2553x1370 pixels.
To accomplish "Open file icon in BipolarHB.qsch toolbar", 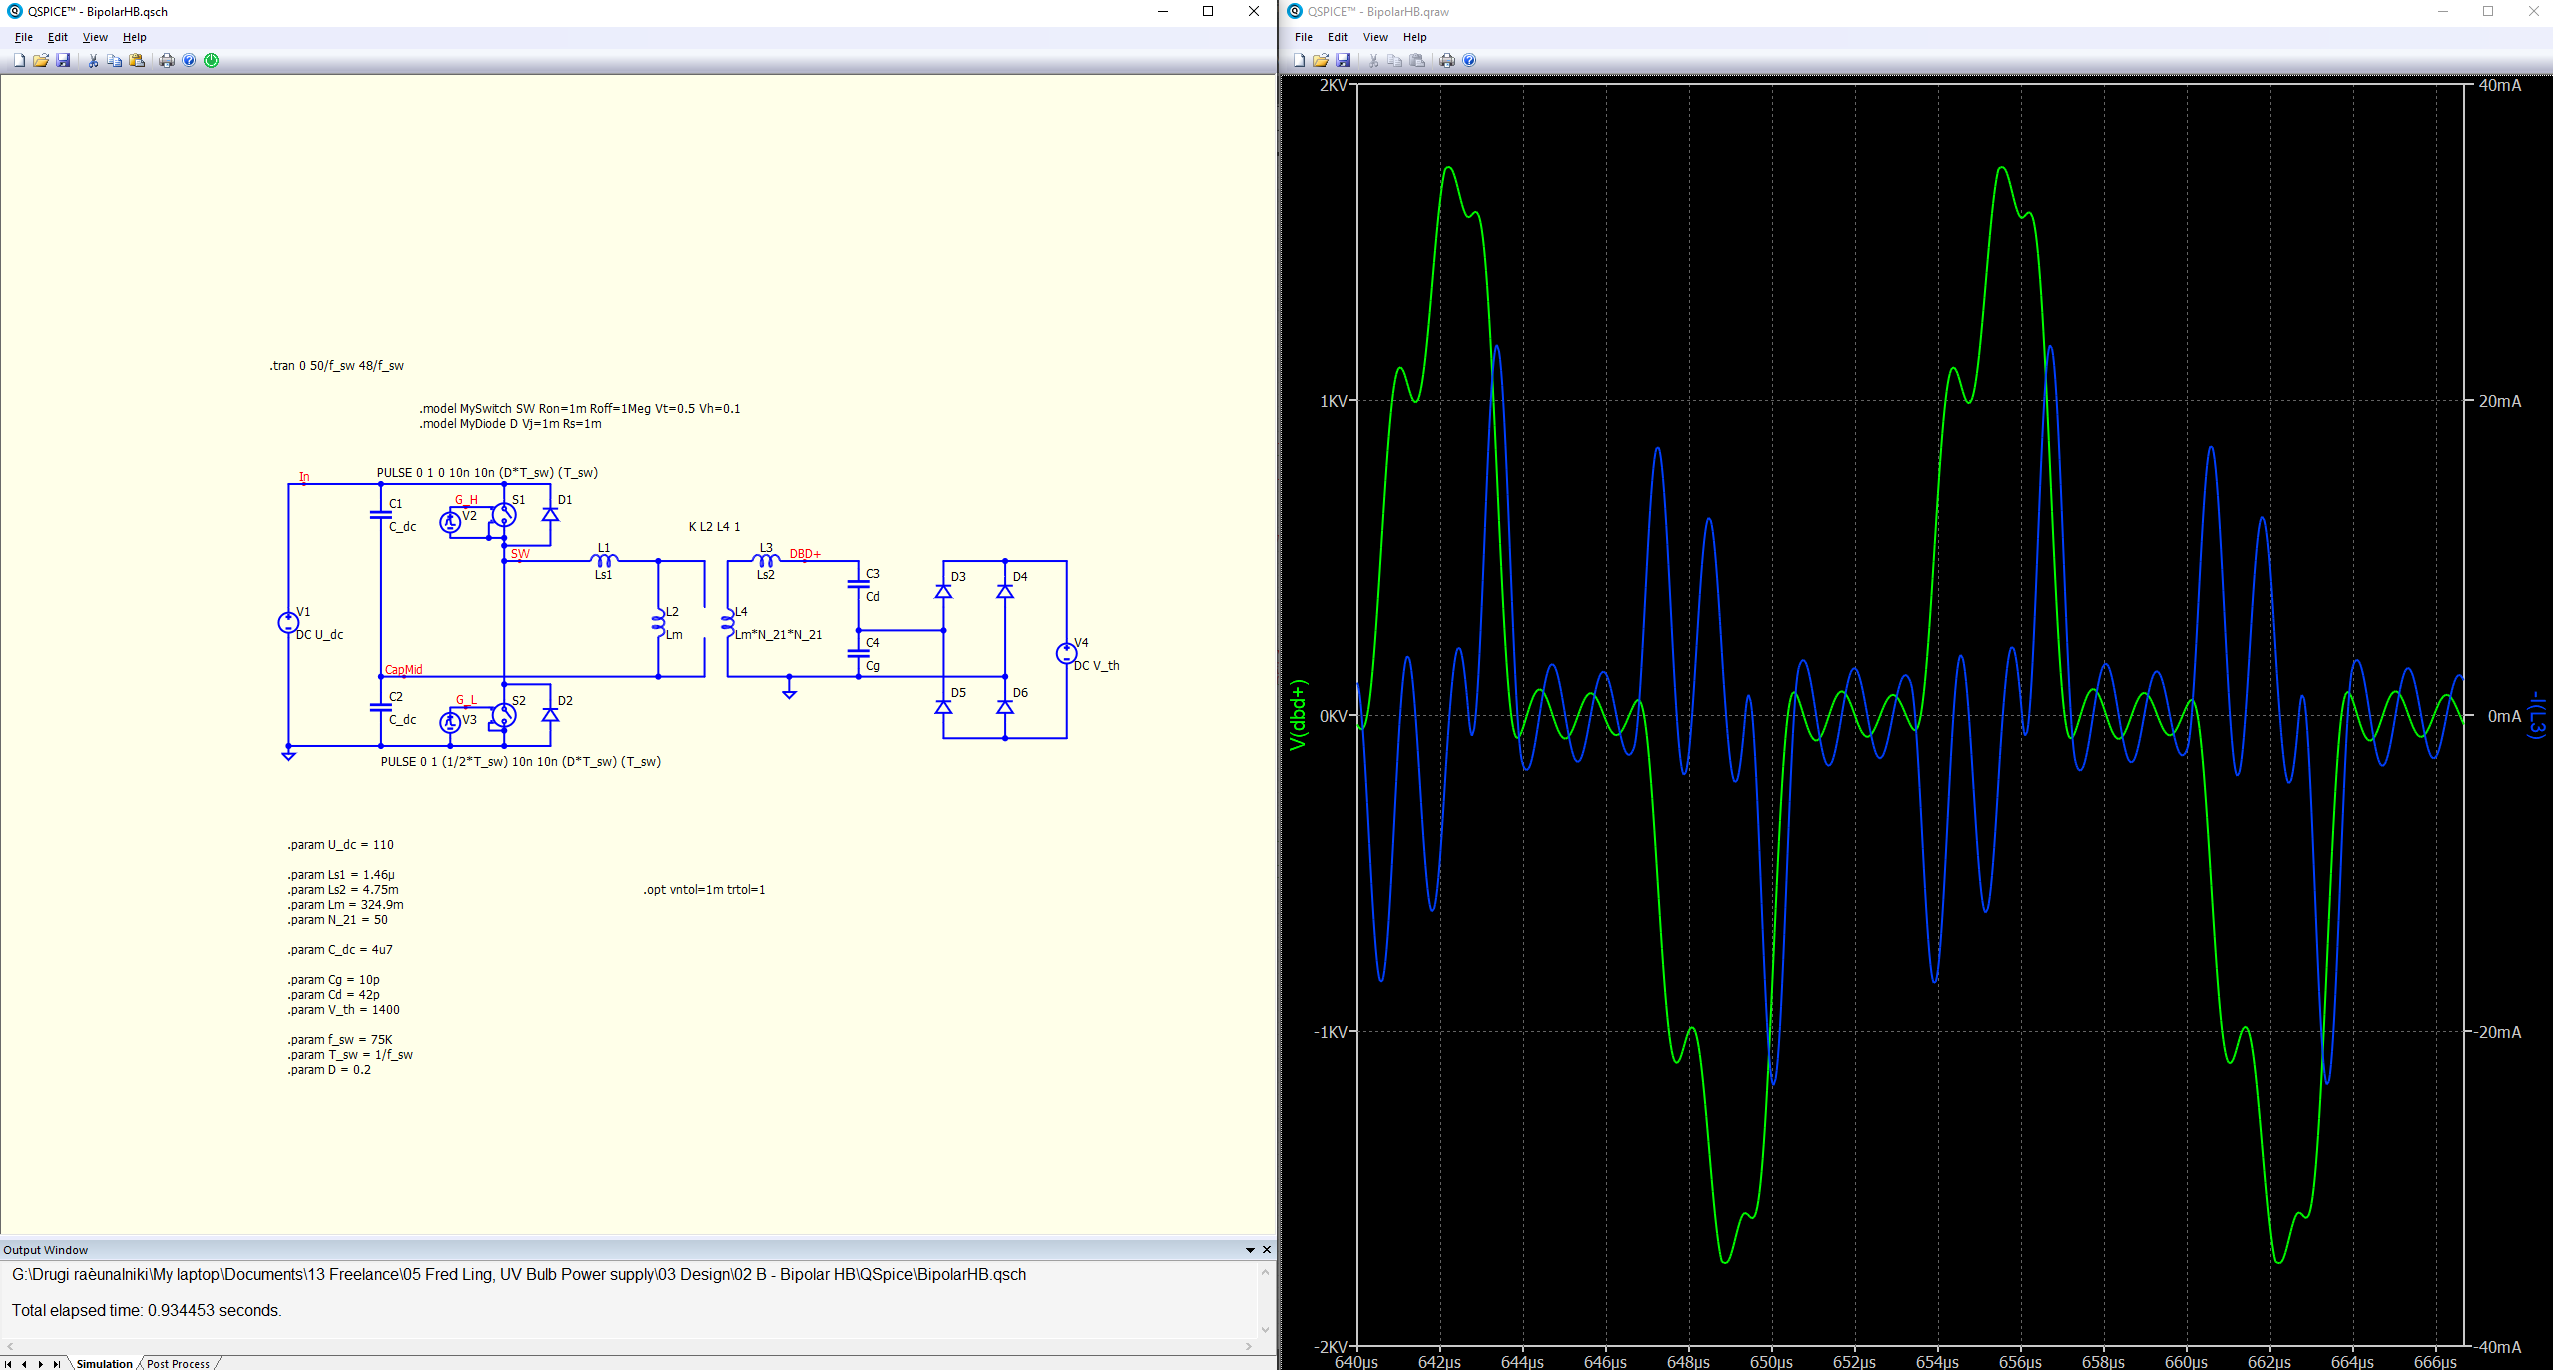I will point(41,61).
